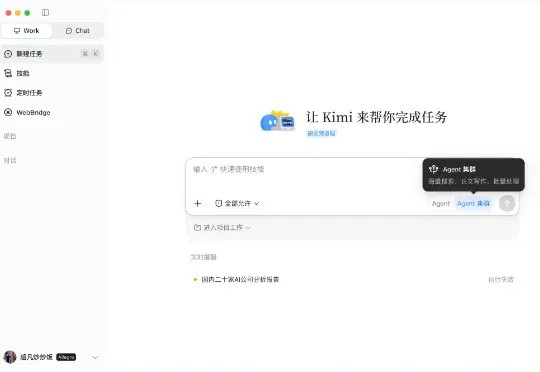Open the blue tag under the Kimi heading
The width and height of the screenshot is (540, 372).
click(321, 133)
